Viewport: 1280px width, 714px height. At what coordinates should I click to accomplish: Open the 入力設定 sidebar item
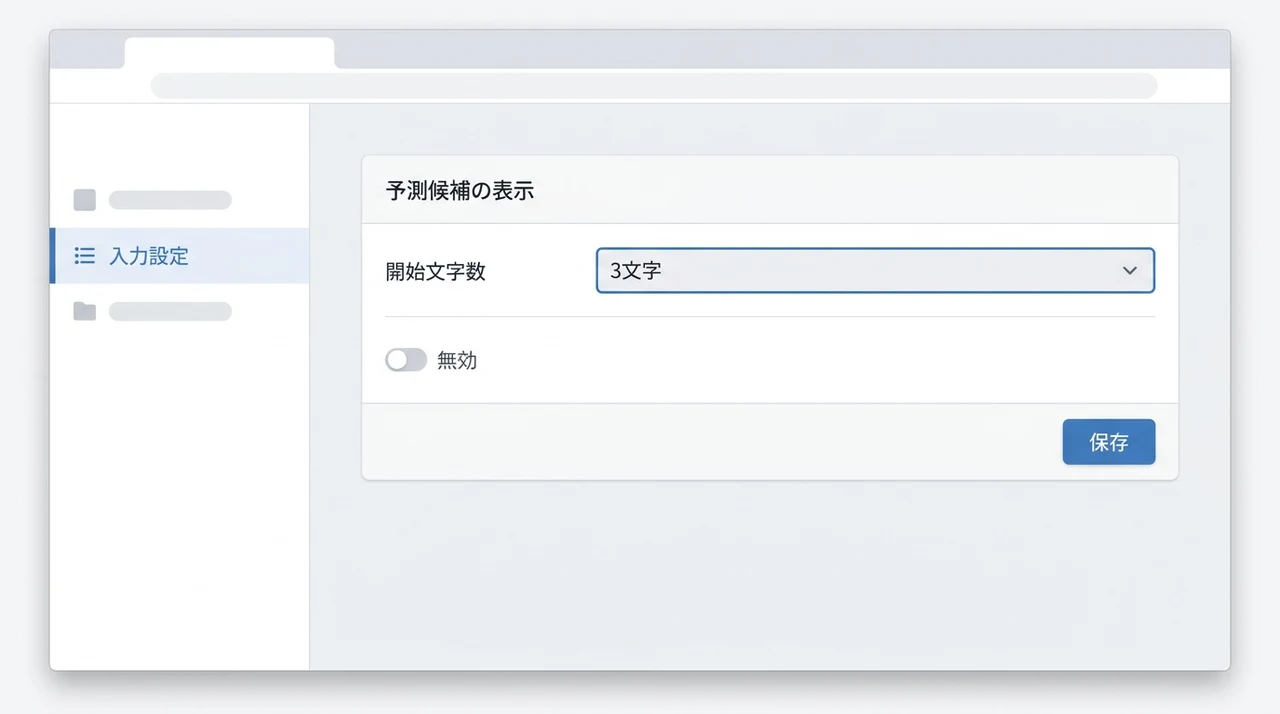pos(180,256)
